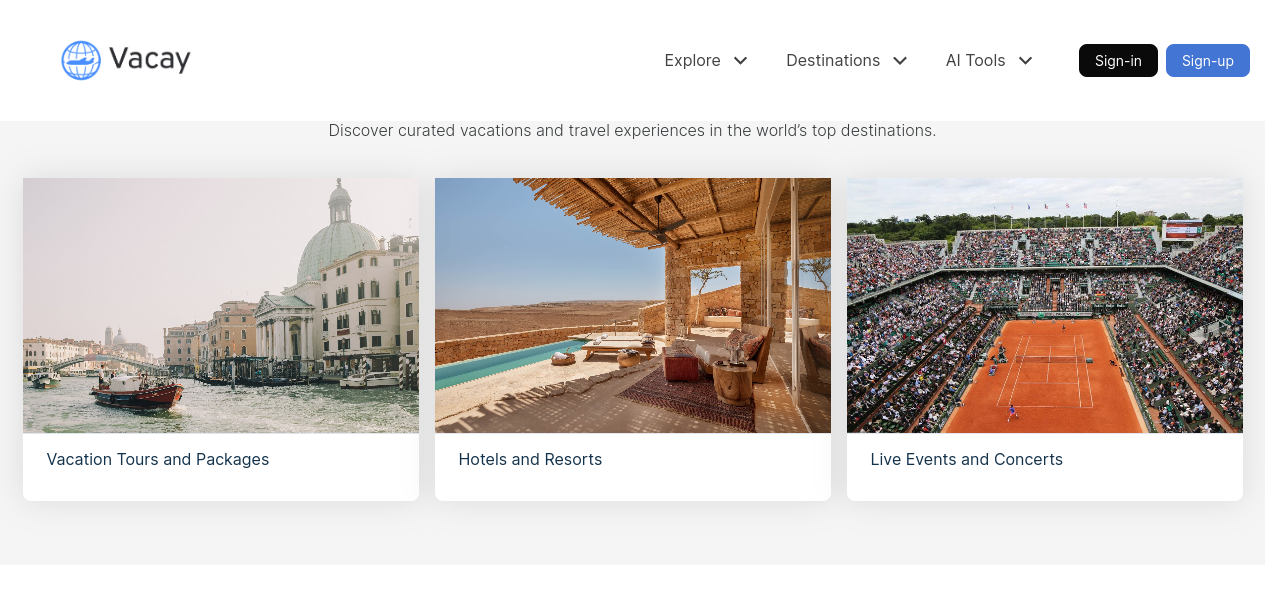The image size is (1280, 600).
Task: Click the Vacay globe logo icon
Action: click(81, 60)
